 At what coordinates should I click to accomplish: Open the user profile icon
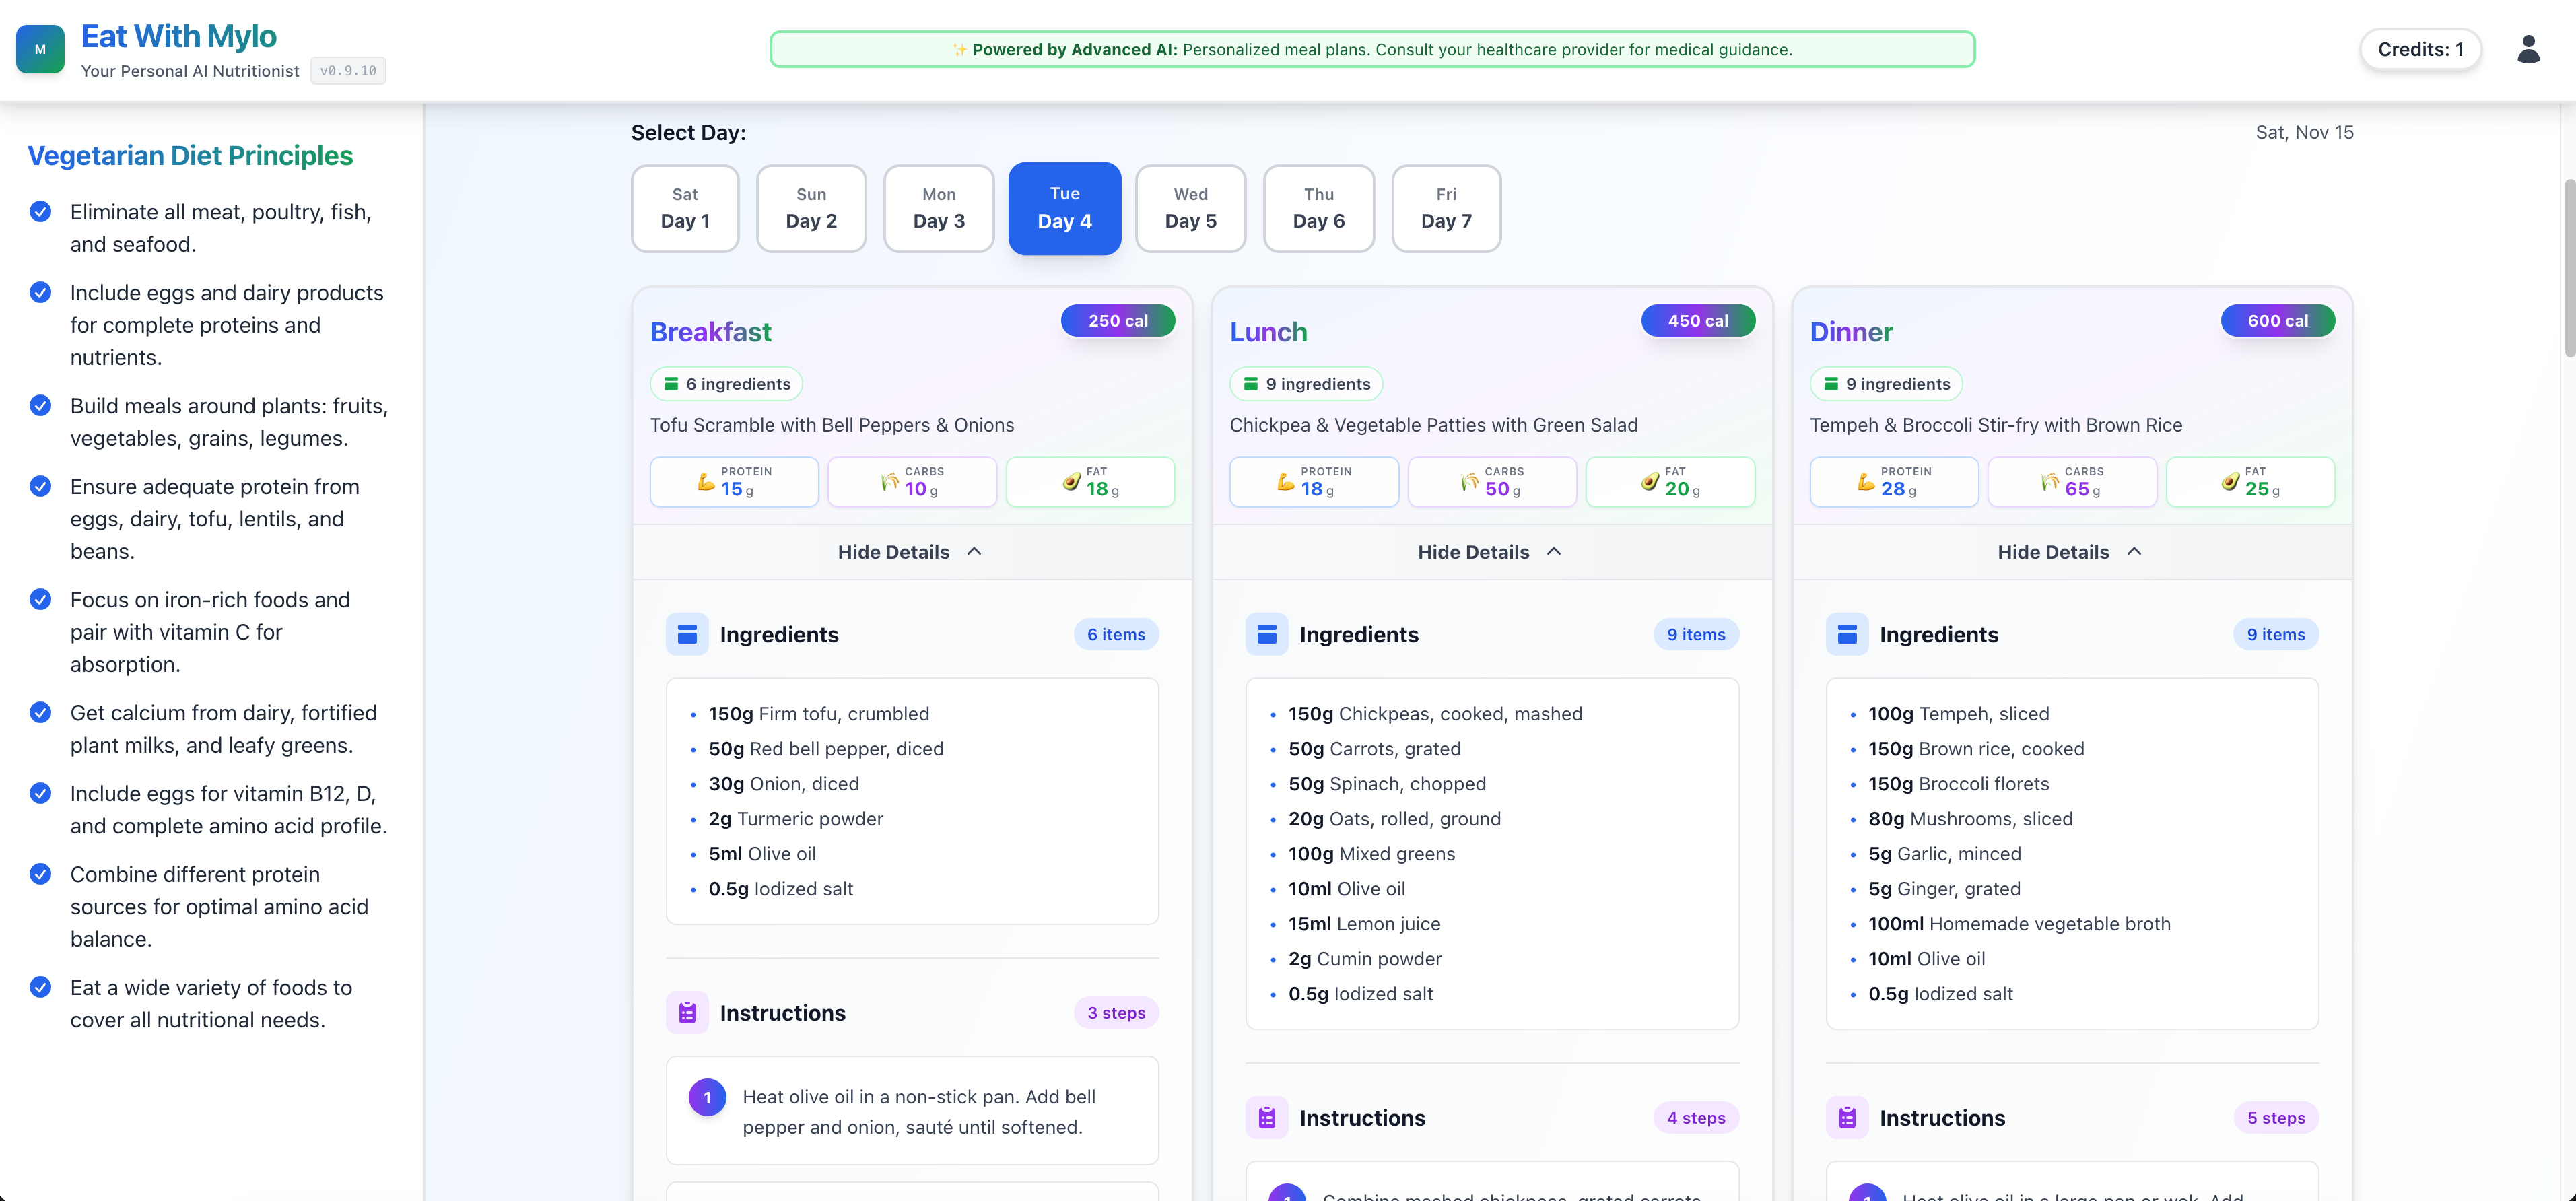2528,49
